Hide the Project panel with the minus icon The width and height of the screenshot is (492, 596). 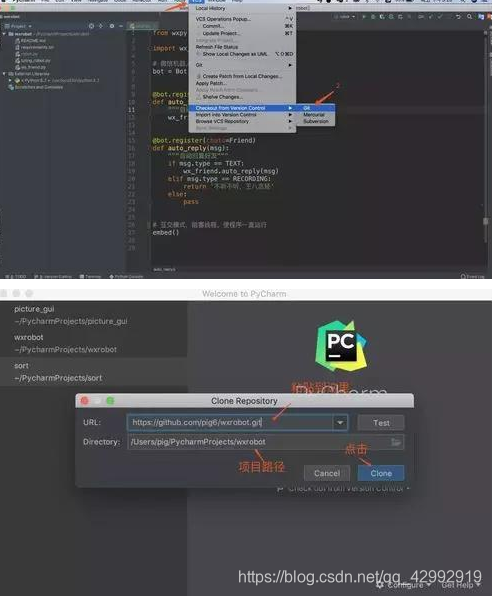pos(121,26)
